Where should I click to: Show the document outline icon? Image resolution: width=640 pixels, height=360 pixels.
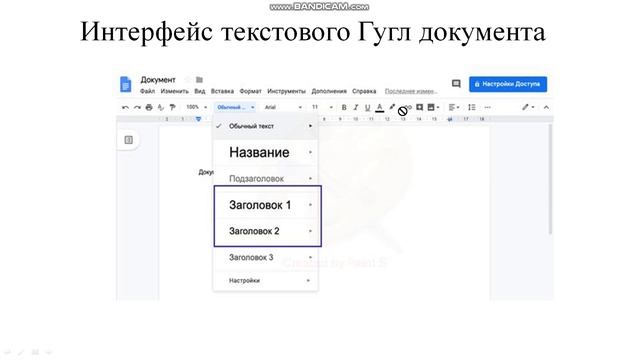coord(128,140)
